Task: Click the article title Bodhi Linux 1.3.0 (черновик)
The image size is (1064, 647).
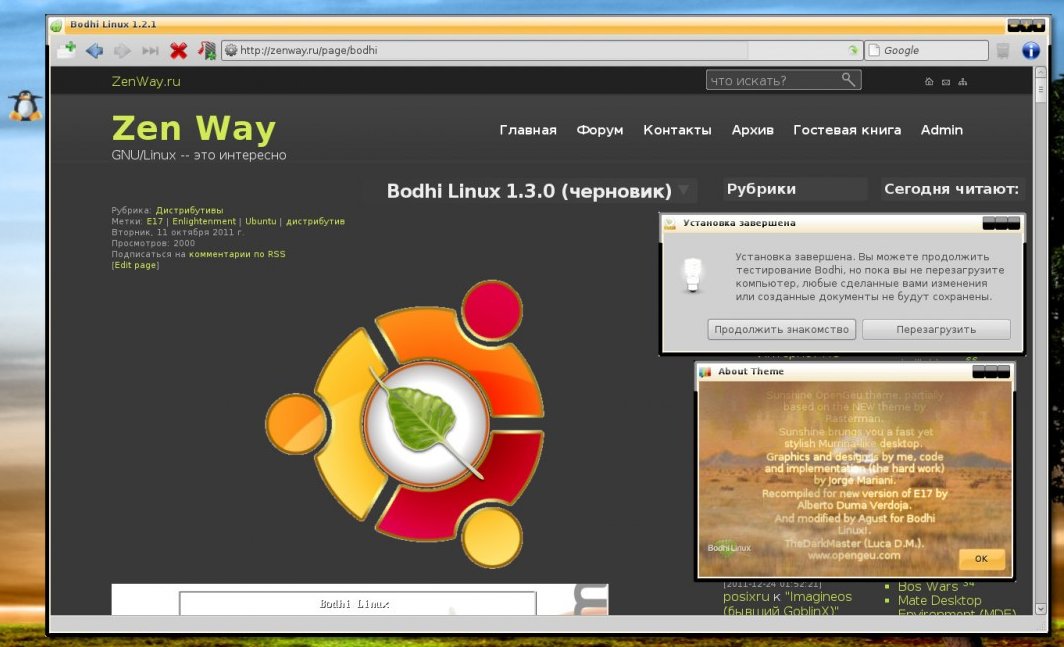Action: point(529,191)
